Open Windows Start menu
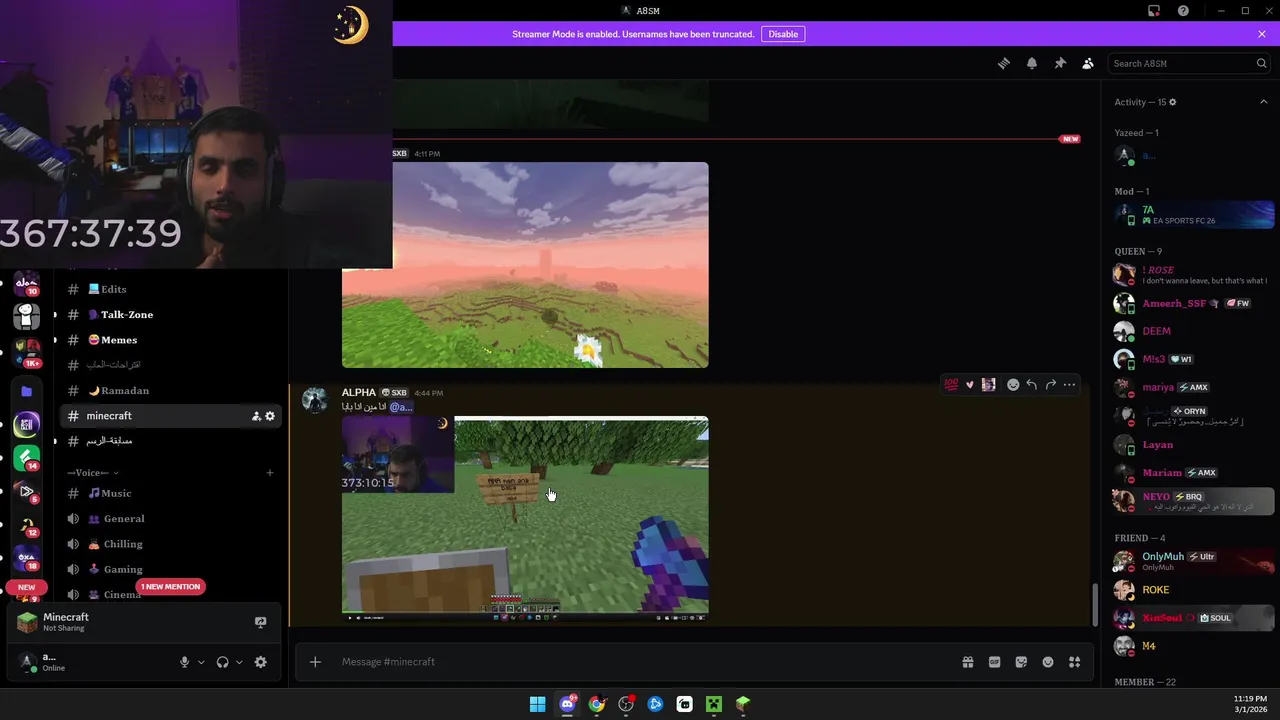 click(538, 704)
